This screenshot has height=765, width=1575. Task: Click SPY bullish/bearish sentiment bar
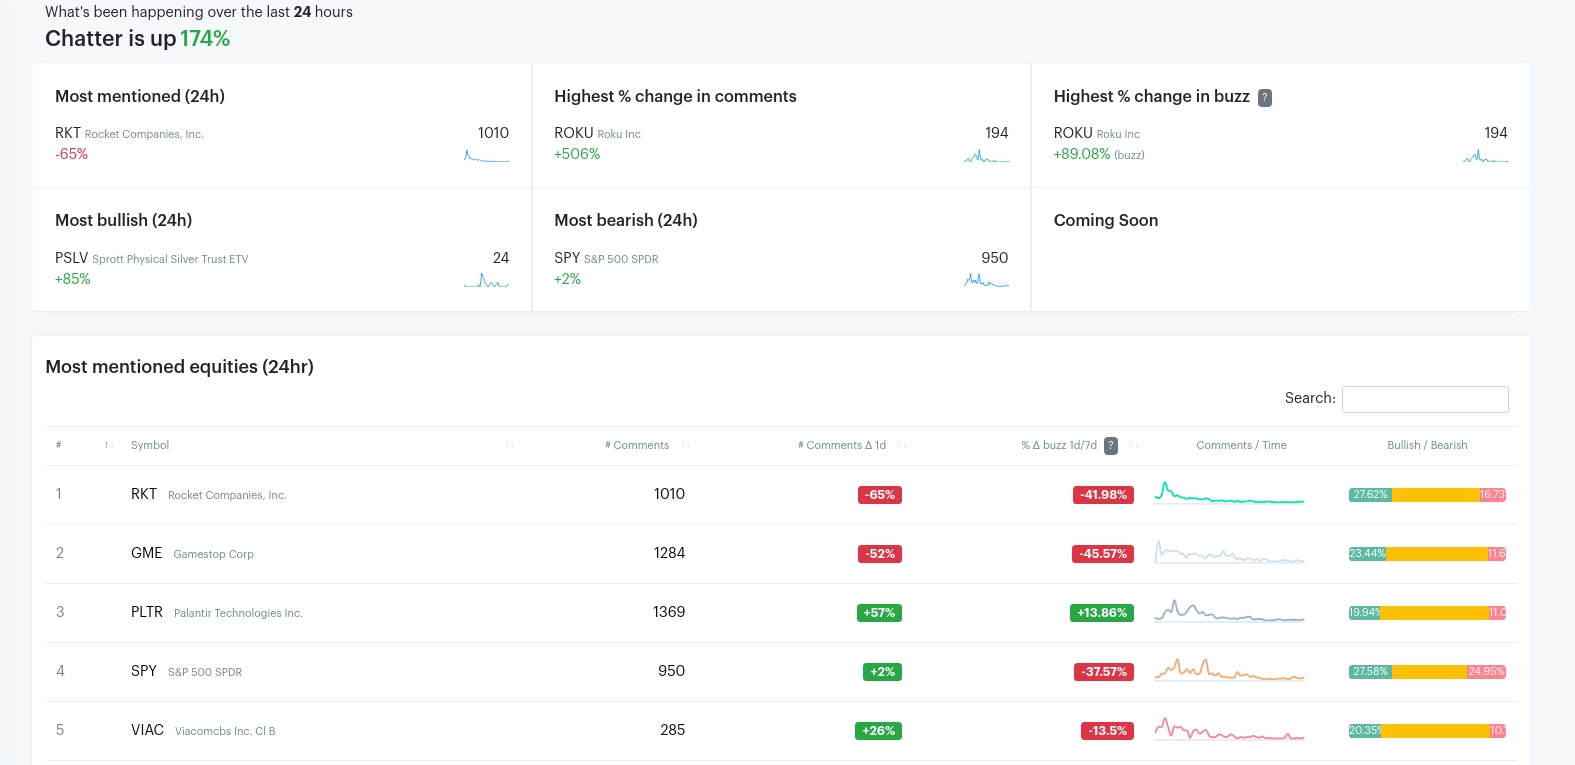1427,672
